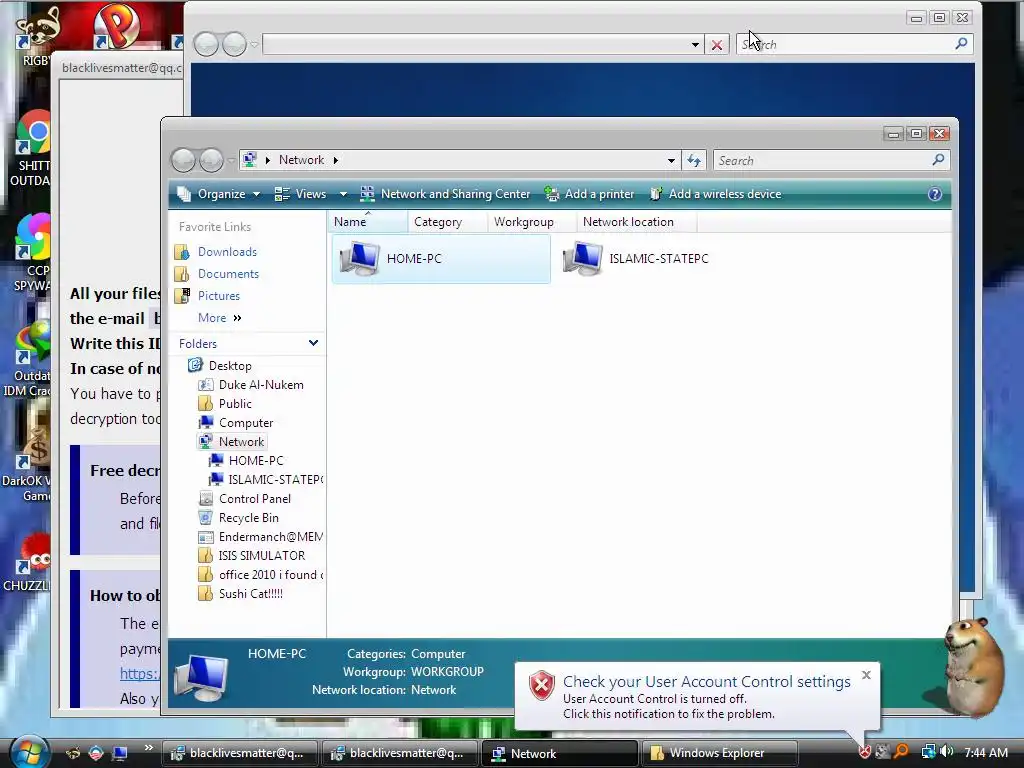Image resolution: width=1024 pixels, height=768 pixels.
Task: Open the Organize menu
Action: (x=218, y=194)
